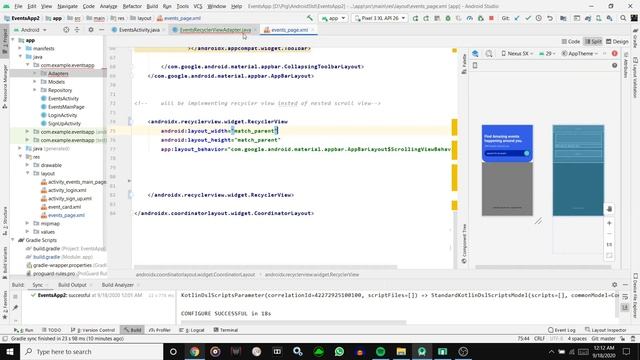
Task: Open Android Studio from the taskbar
Action: (422, 351)
